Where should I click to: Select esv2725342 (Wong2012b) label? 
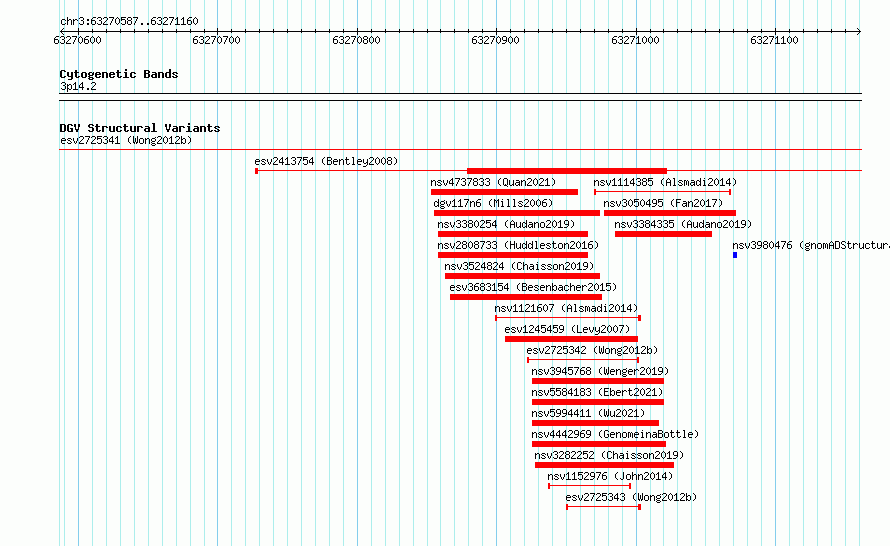592,350
